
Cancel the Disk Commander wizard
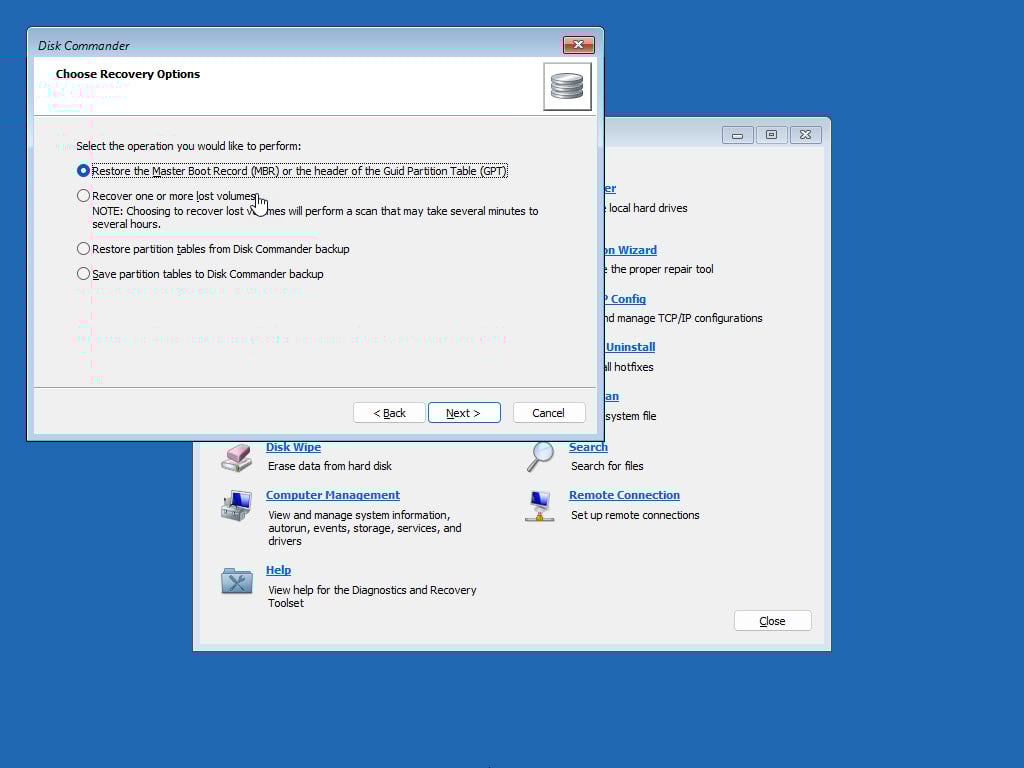tap(548, 413)
